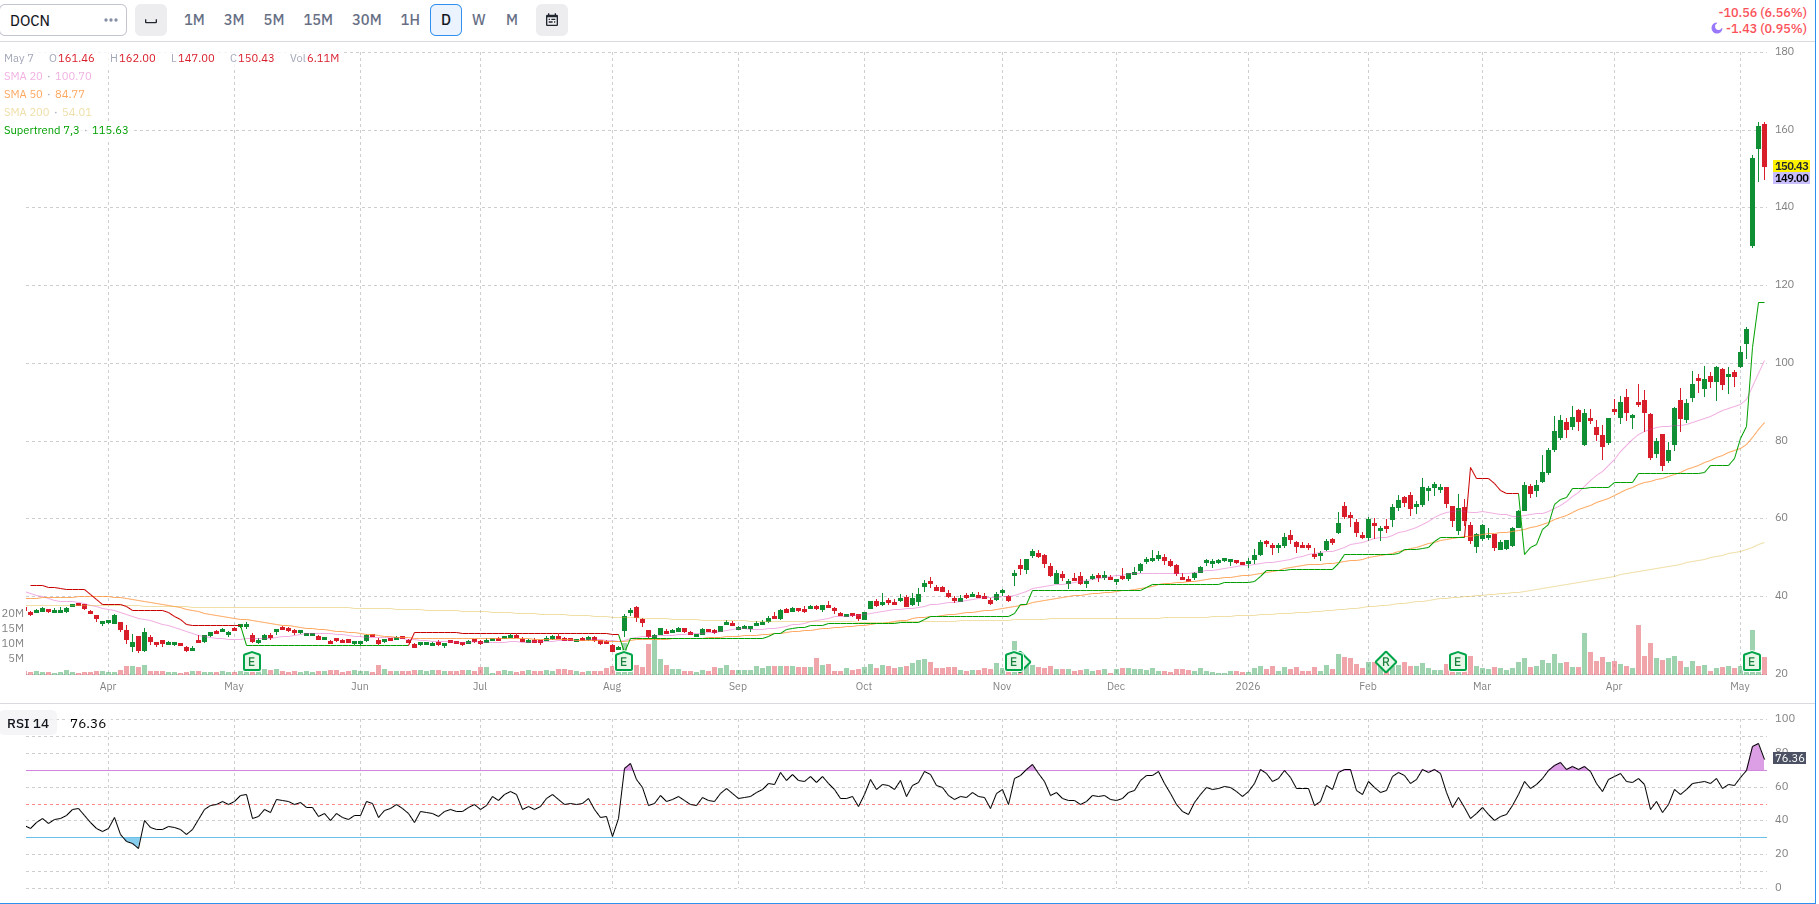
Task: Click the RSI 14 indicator label
Action: (x=28, y=723)
